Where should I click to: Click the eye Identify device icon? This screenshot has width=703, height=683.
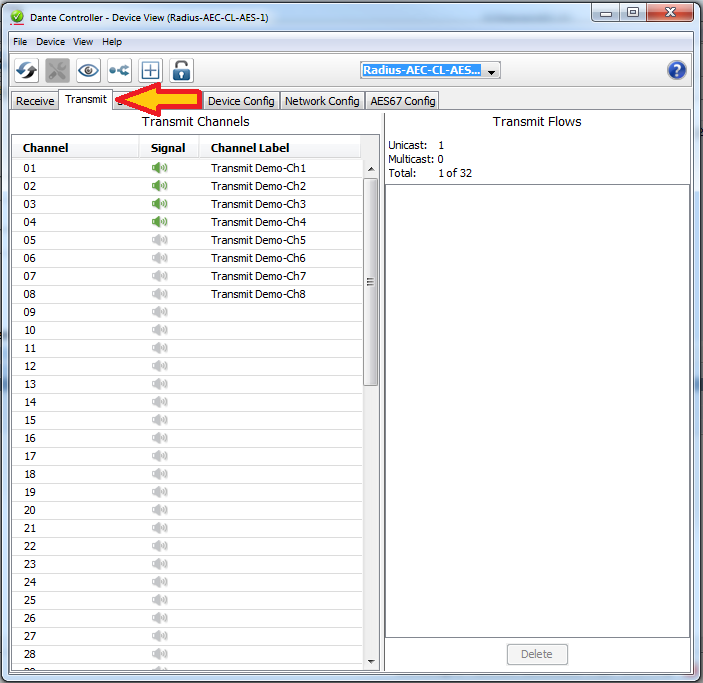[88, 70]
